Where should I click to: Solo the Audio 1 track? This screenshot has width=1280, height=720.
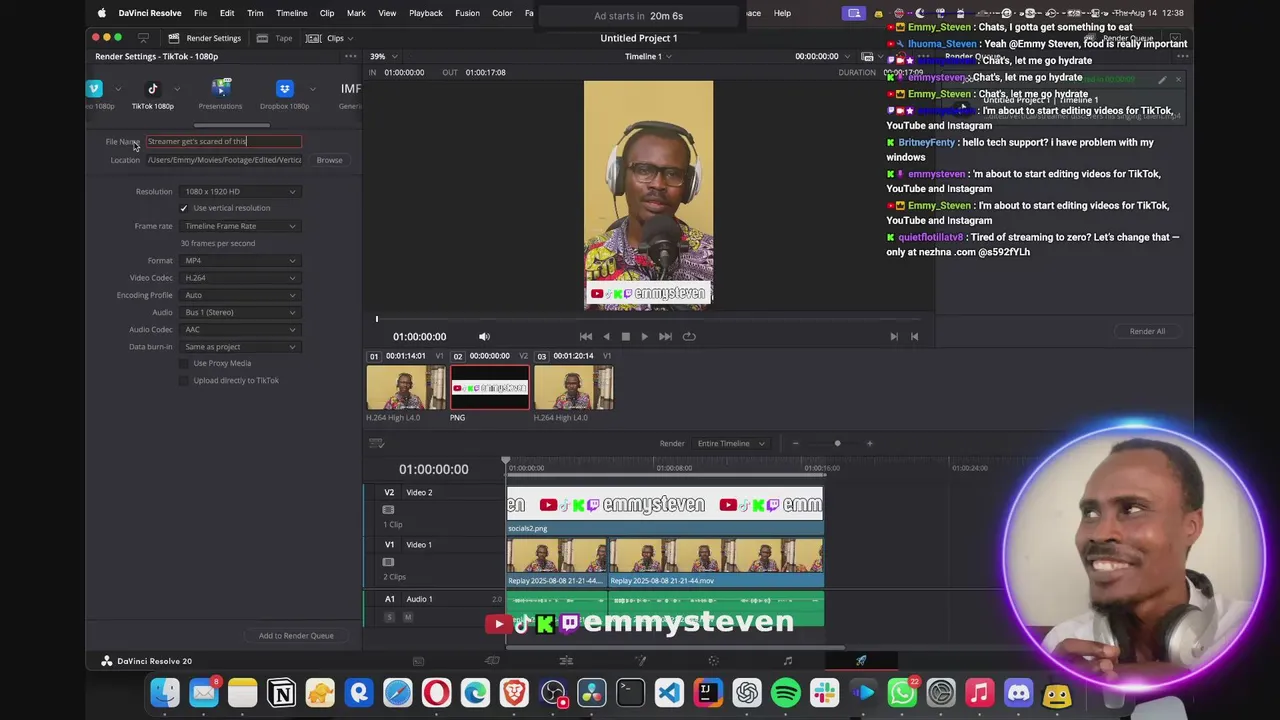point(390,618)
